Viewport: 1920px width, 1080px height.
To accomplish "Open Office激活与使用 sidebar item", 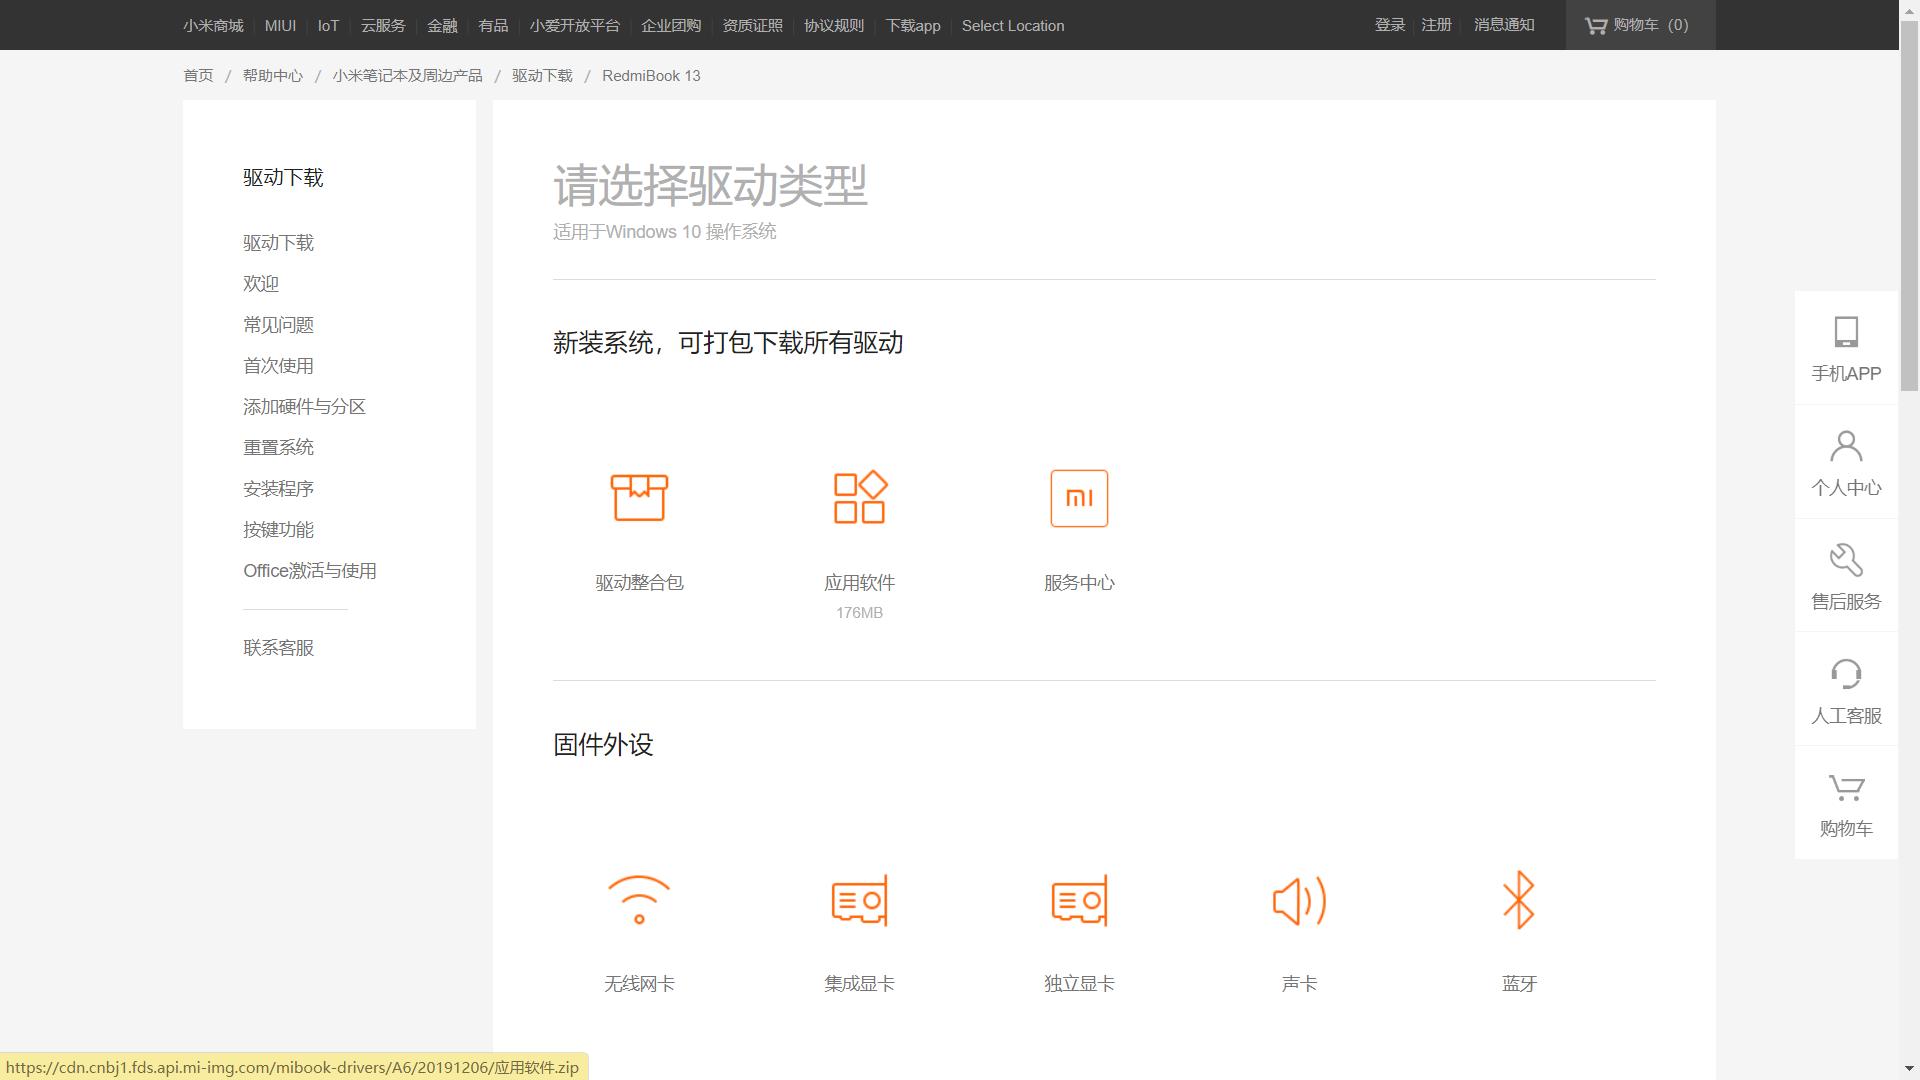I will coord(309,571).
